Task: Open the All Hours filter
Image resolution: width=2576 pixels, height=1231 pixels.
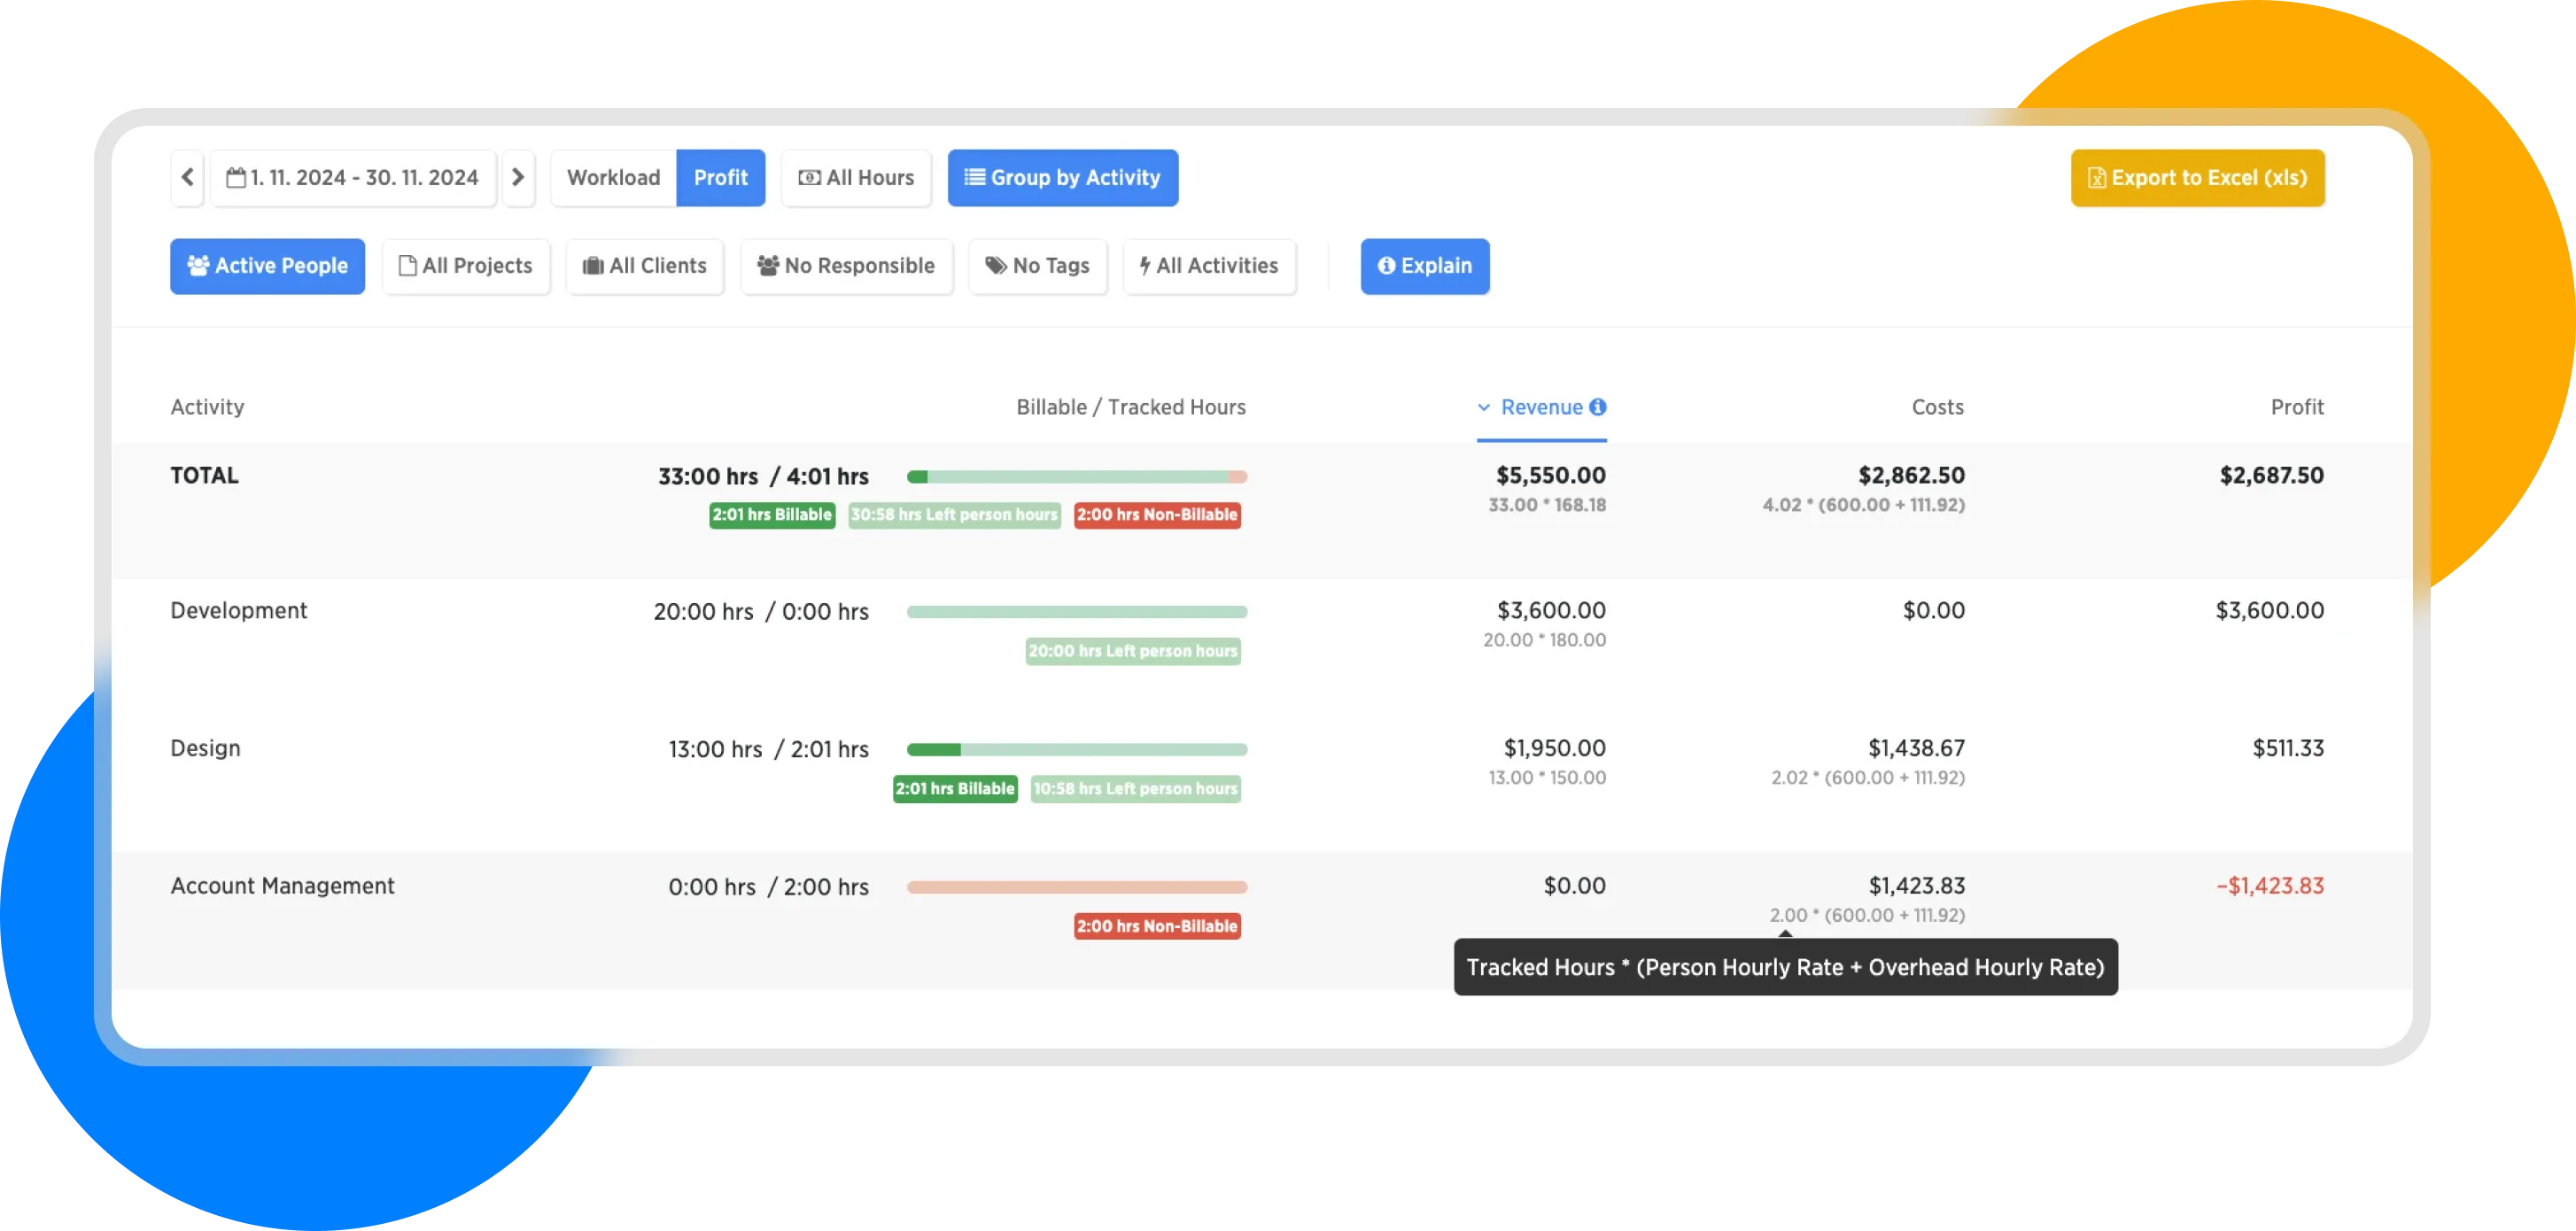Action: (x=856, y=178)
